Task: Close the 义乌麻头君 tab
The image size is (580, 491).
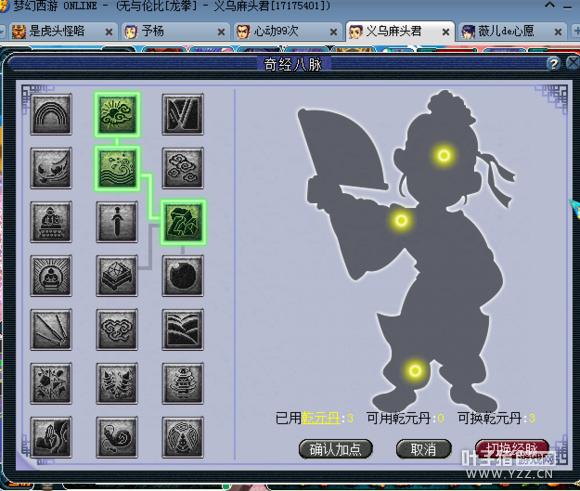Action: [446, 32]
